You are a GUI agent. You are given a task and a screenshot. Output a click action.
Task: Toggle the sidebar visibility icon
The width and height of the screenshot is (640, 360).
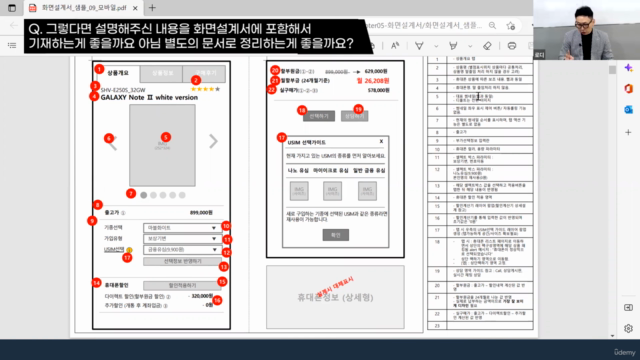coord(628,307)
